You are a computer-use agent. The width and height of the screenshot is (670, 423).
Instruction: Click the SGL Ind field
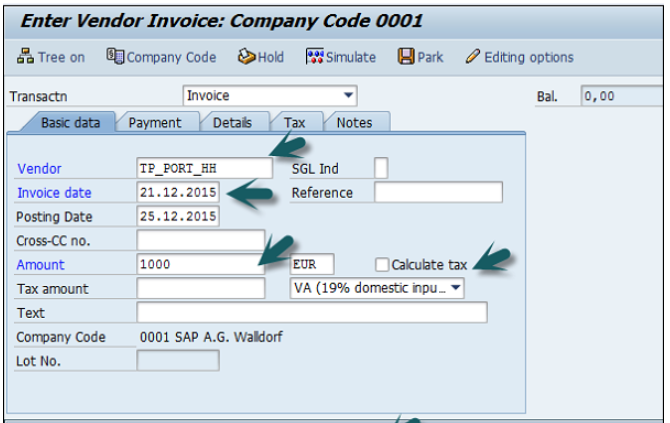click(381, 168)
